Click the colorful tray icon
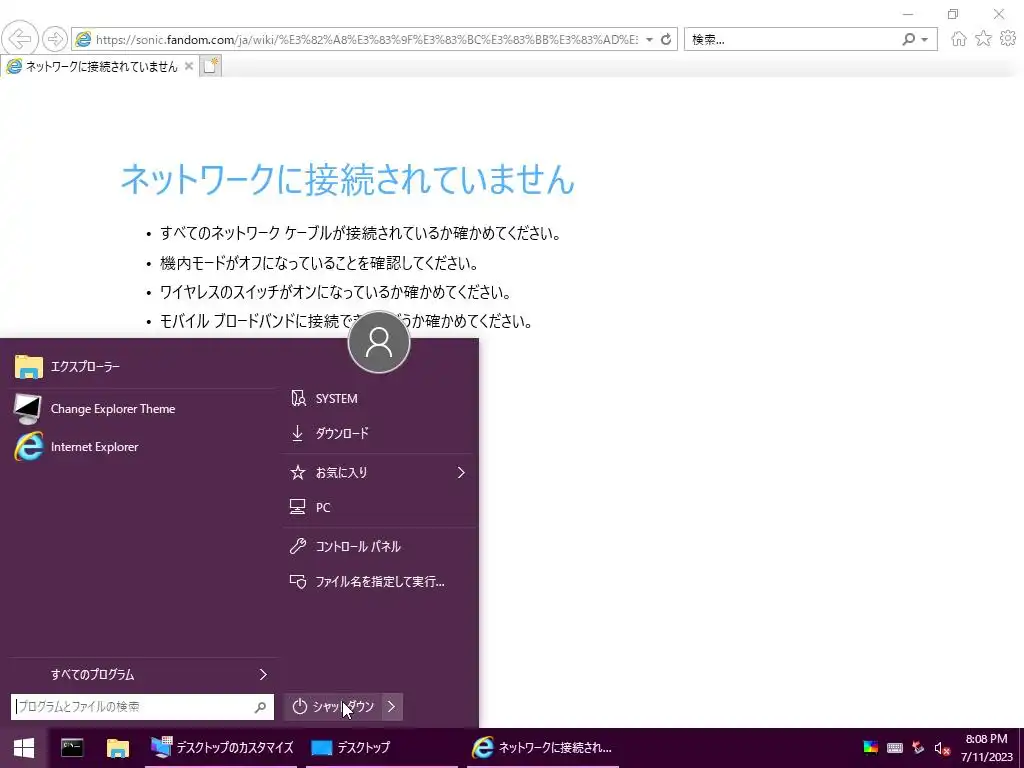Screen dimensions: 1024x768 click(x=871, y=748)
